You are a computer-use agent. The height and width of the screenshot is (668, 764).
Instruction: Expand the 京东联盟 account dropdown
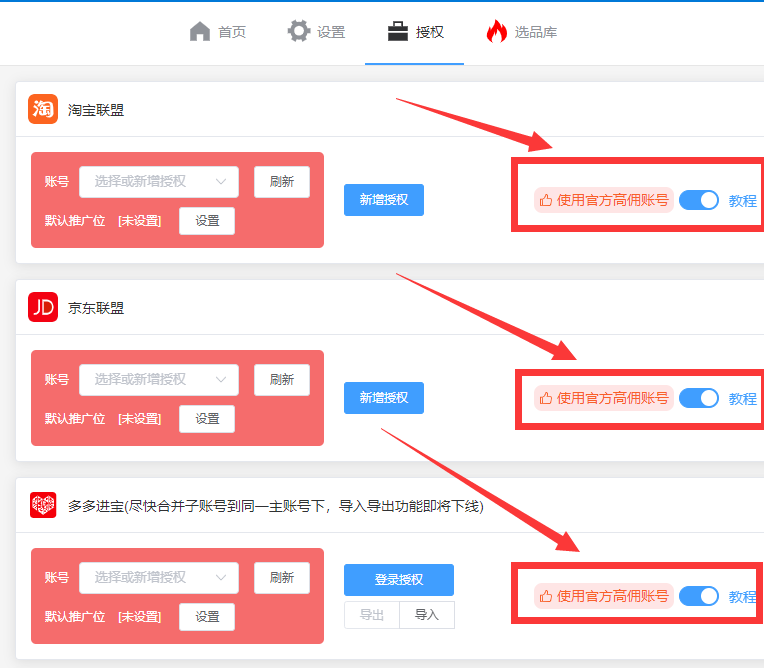click(159, 380)
